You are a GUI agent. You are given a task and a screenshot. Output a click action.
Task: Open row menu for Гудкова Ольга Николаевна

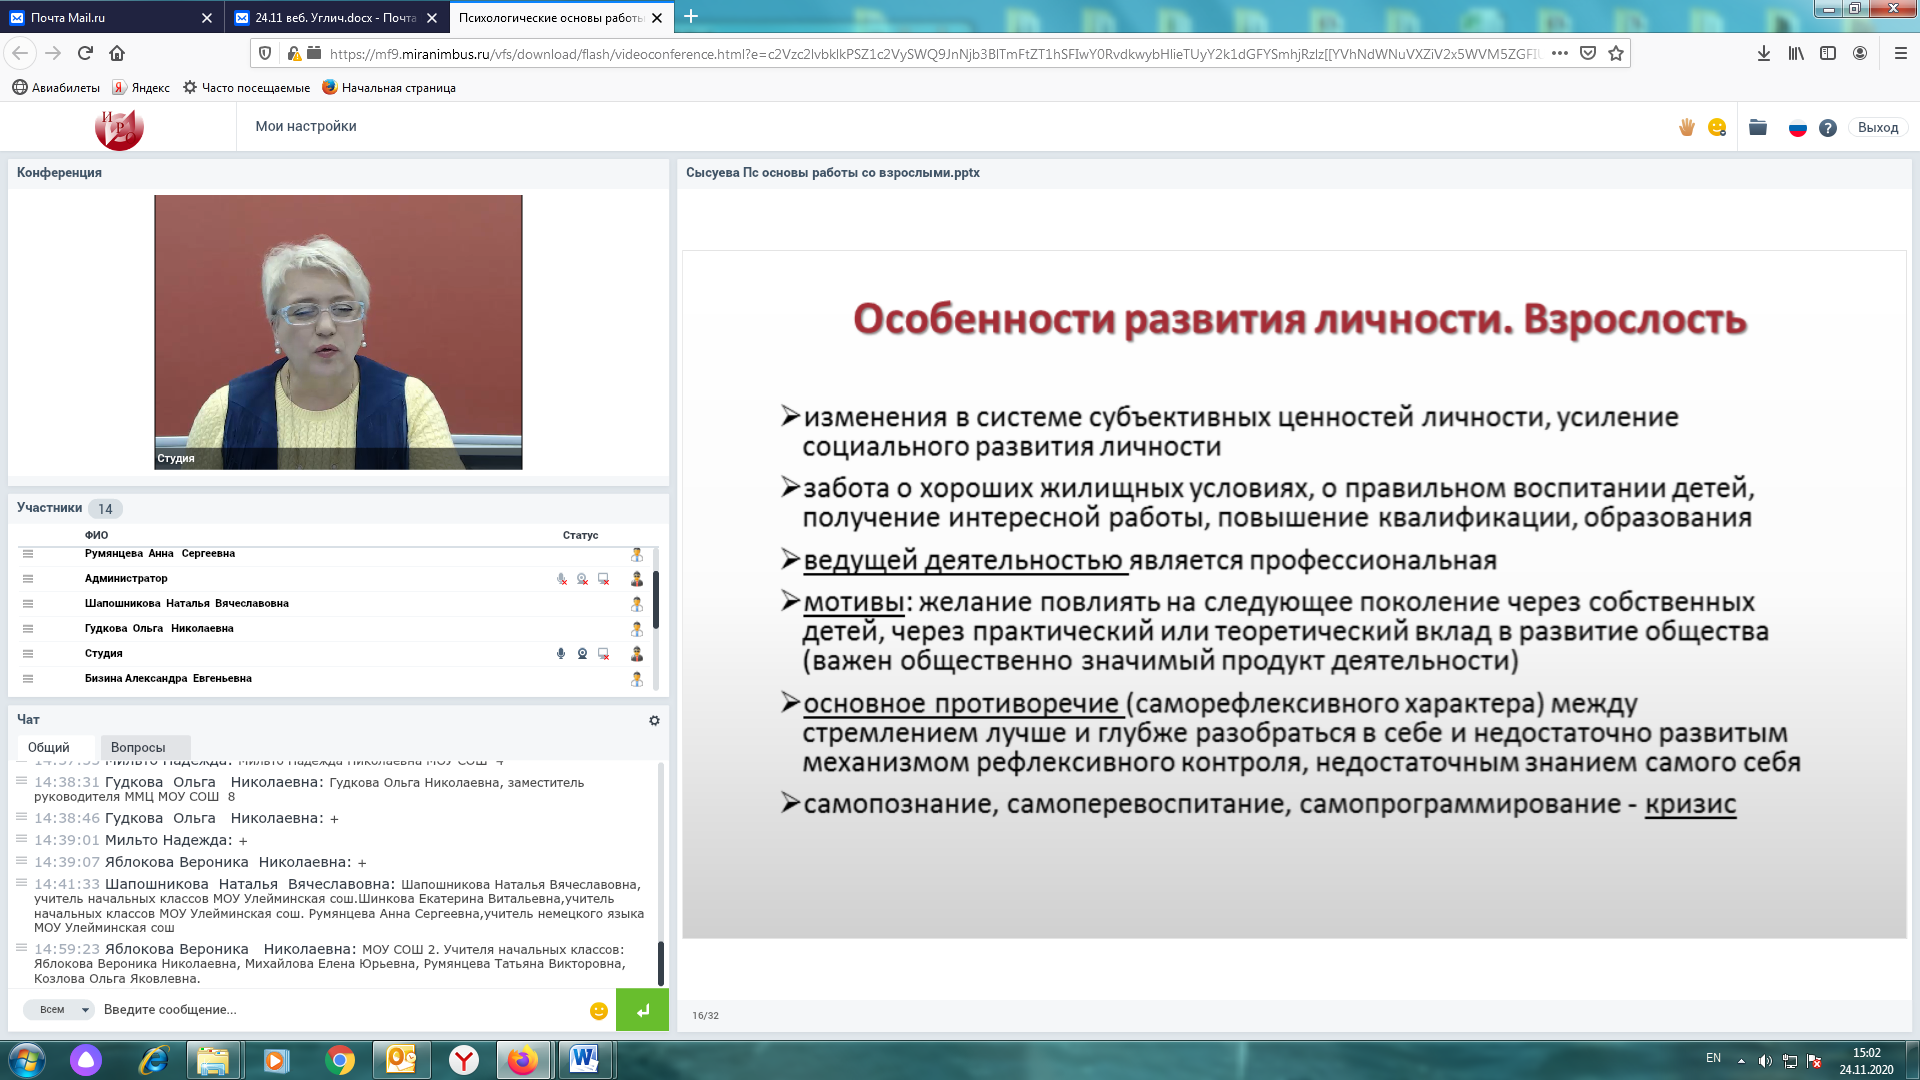point(28,629)
